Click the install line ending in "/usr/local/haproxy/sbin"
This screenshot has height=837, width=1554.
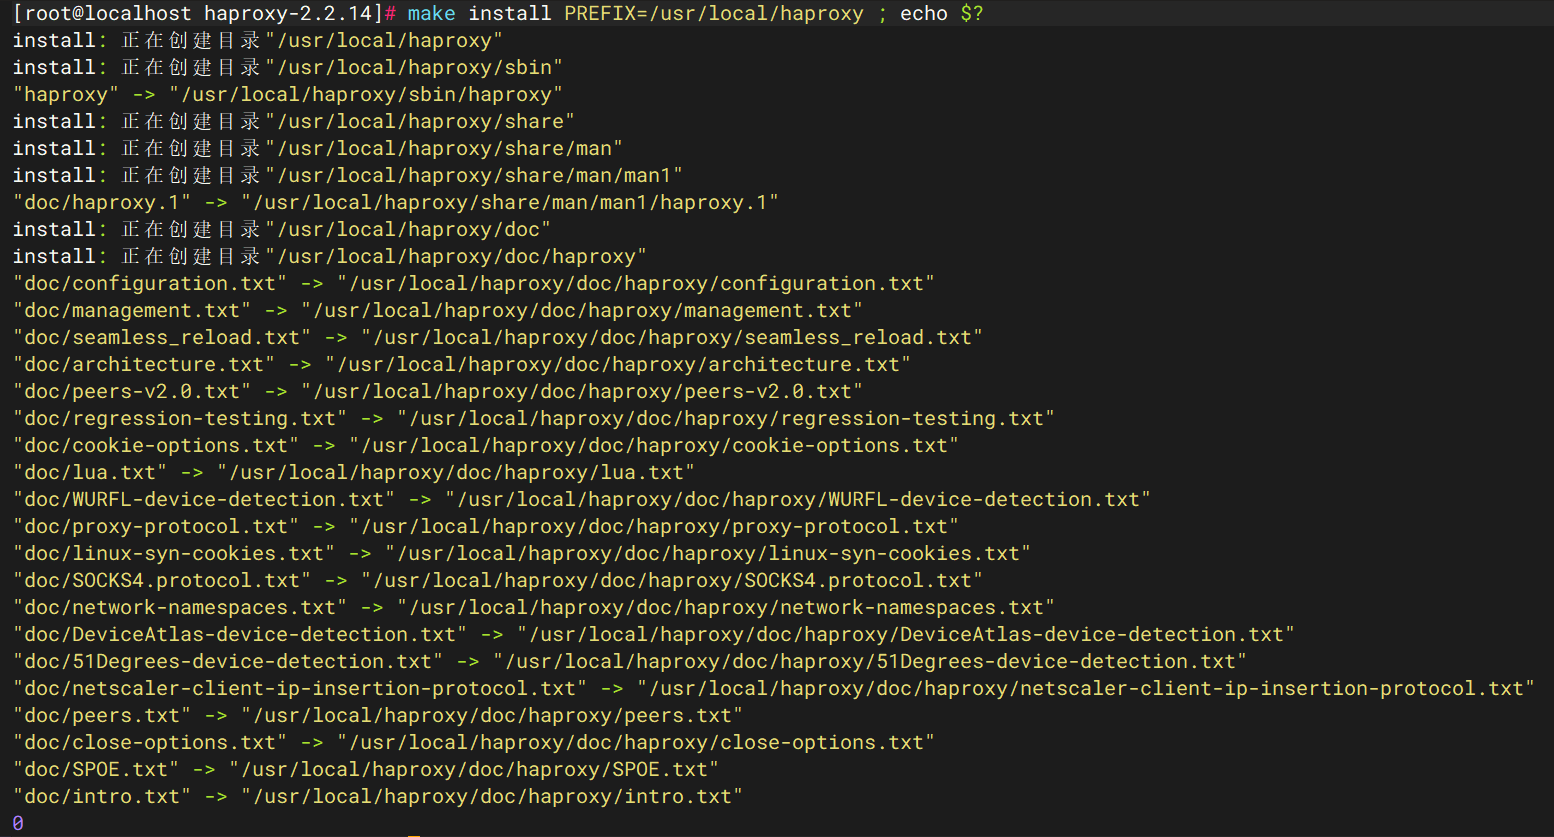click(x=288, y=68)
